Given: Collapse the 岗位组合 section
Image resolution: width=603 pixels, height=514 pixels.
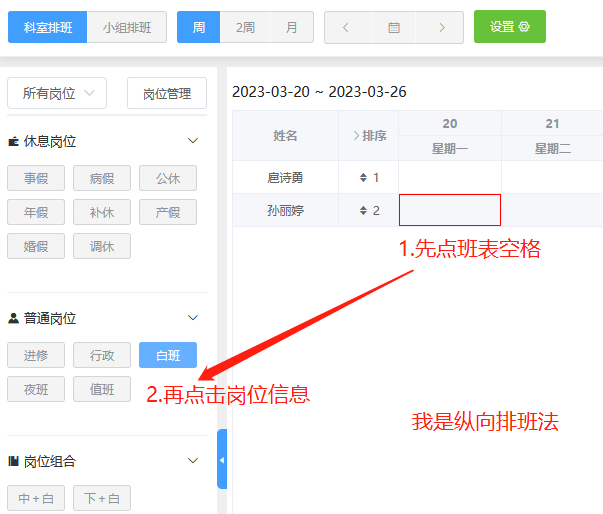Looking at the screenshot, I should [194, 461].
